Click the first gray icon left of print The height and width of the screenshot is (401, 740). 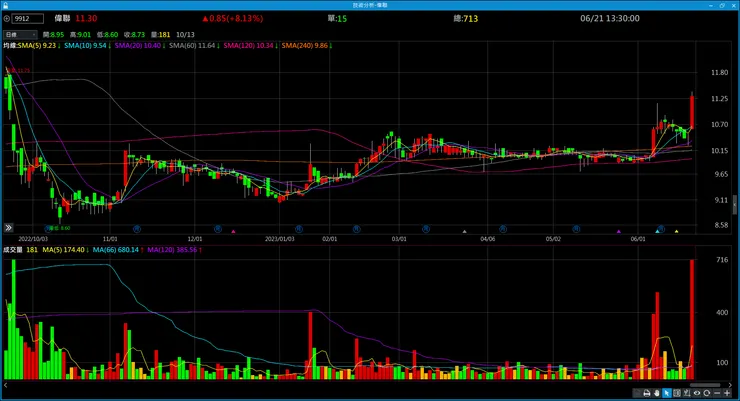click(637, 393)
